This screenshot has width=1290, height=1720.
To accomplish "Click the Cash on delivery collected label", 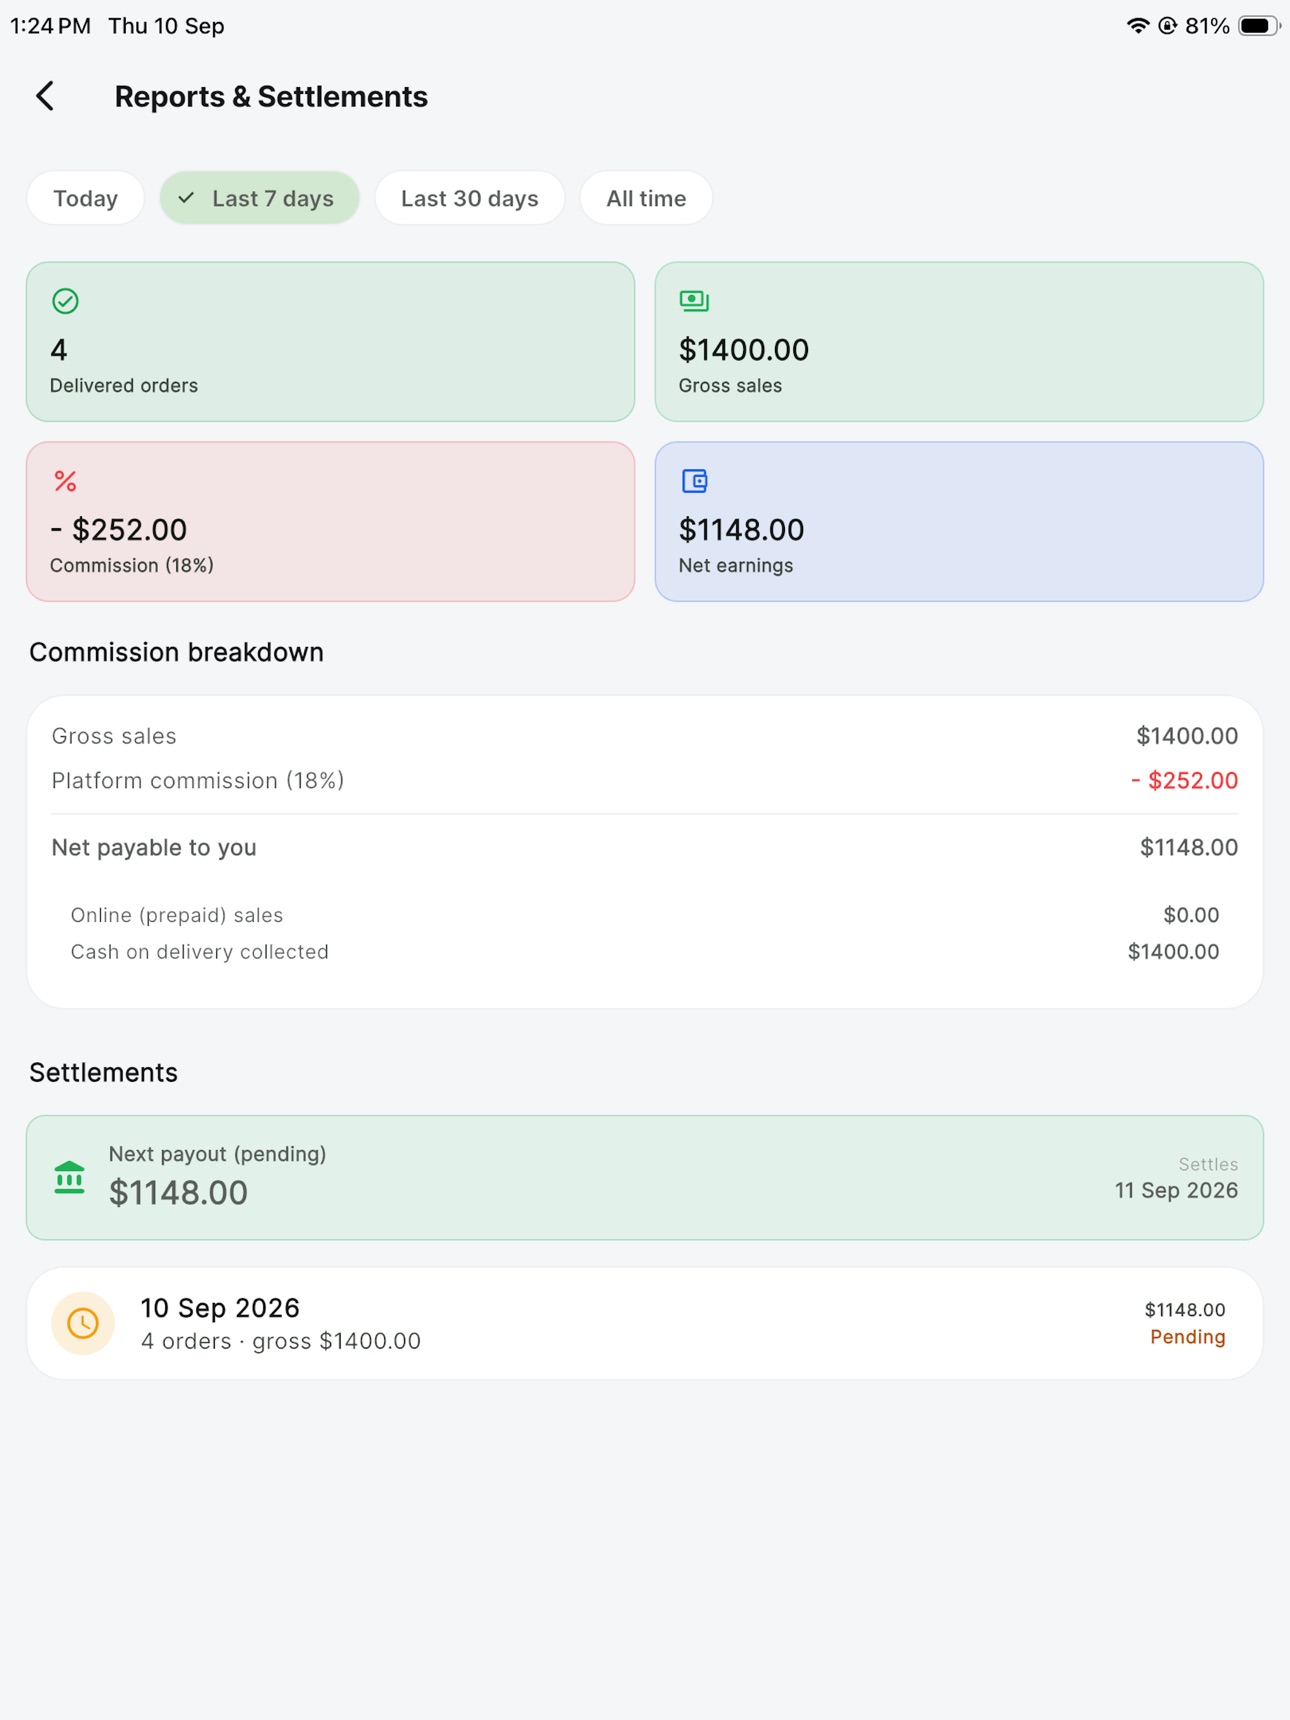I will tap(200, 952).
